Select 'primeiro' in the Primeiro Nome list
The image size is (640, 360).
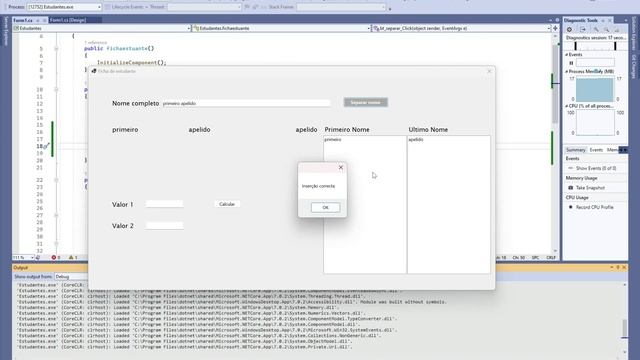(333, 140)
